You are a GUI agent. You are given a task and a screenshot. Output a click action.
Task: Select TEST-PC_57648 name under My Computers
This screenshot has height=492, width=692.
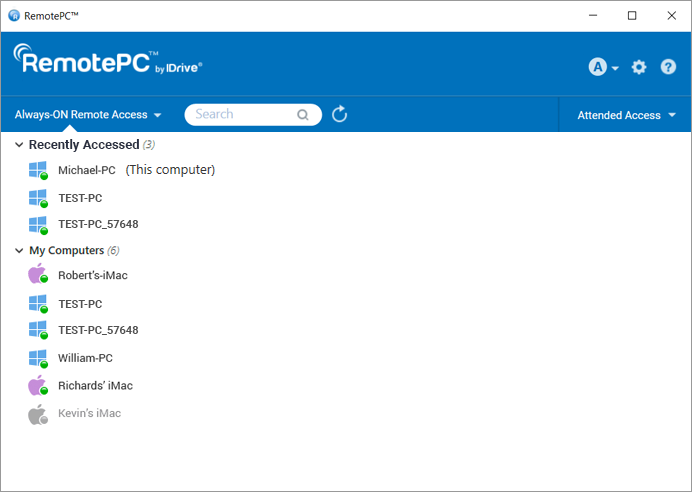[x=98, y=330]
